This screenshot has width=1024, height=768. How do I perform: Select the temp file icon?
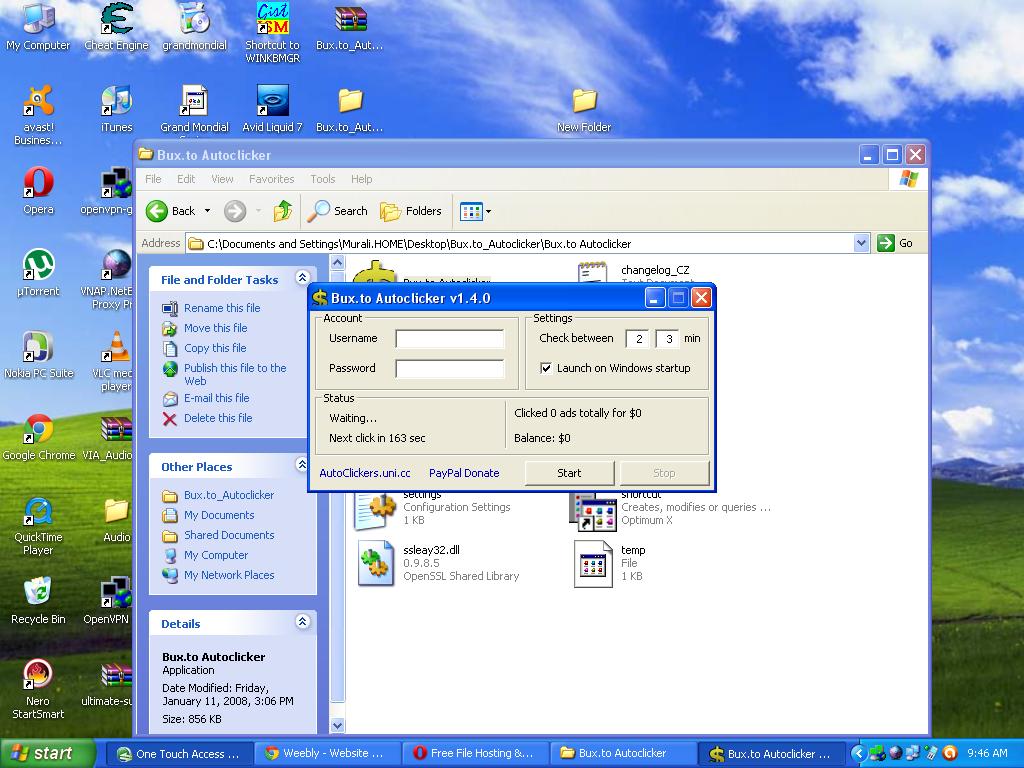pos(593,563)
